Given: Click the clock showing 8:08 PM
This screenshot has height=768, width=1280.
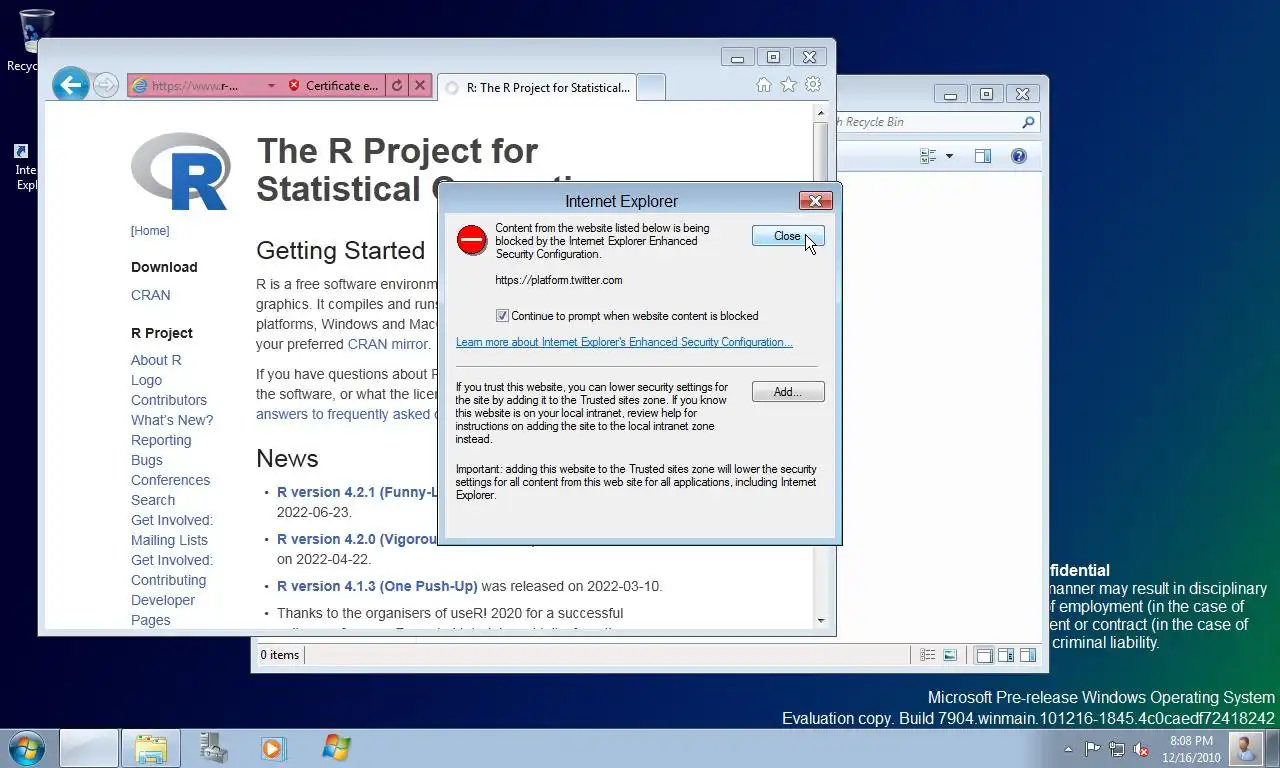Looking at the screenshot, I should click(x=1190, y=749).
